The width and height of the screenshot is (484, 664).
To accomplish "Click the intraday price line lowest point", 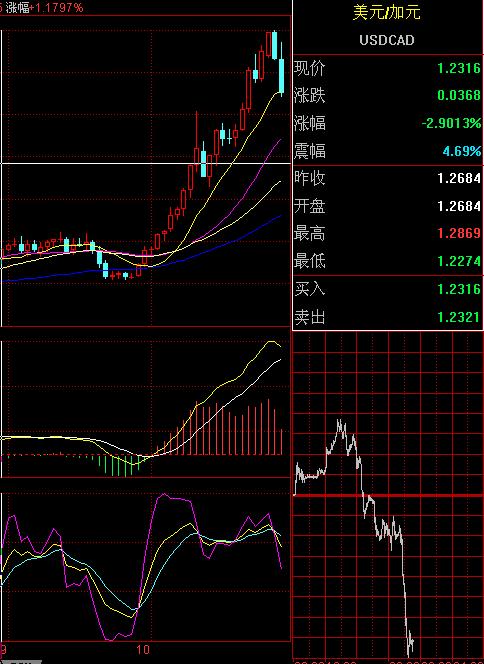I will [x=409, y=656].
